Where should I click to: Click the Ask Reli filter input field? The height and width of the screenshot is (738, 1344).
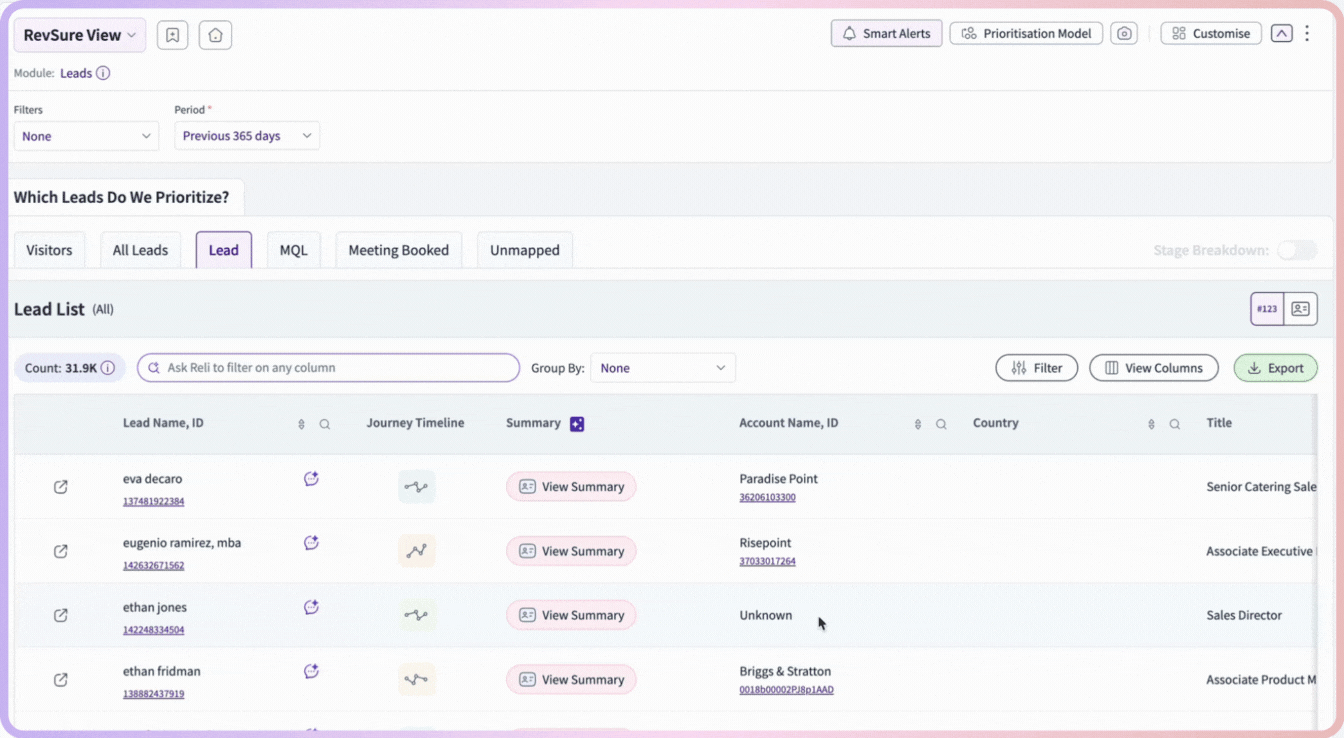click(x=328, y=368)
